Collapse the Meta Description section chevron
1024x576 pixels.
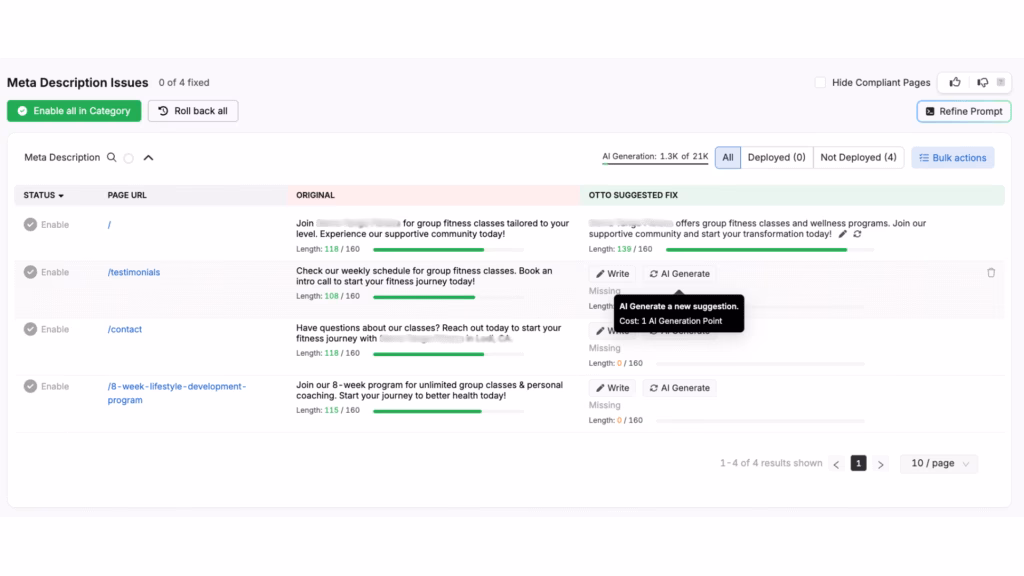tap(148, 157)
